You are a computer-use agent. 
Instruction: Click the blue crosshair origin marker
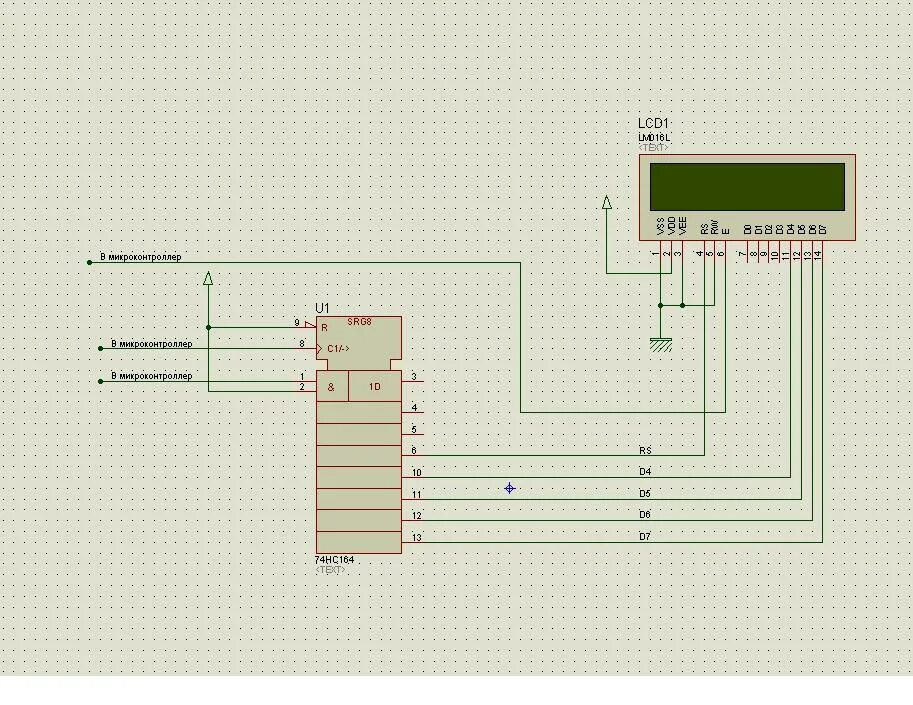[509, 488]
